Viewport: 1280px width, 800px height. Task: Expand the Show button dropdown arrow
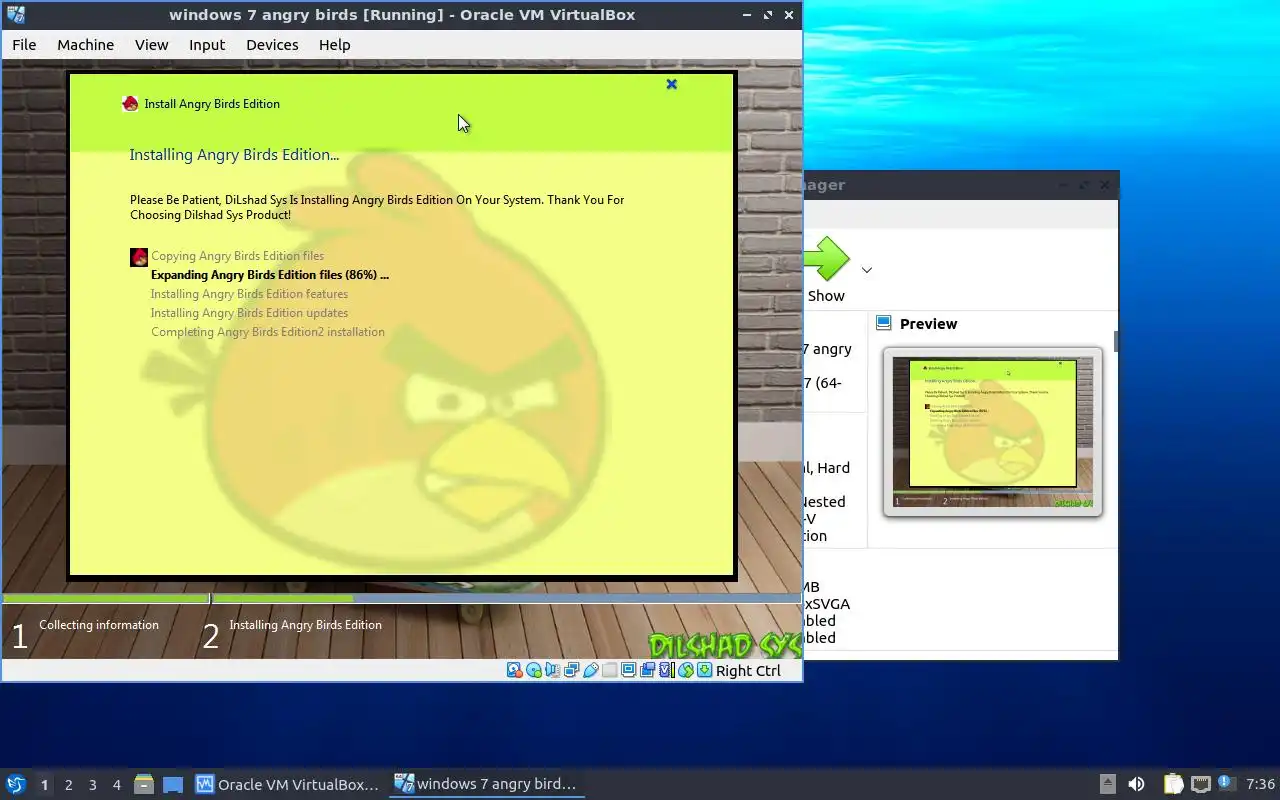point(867,270)
